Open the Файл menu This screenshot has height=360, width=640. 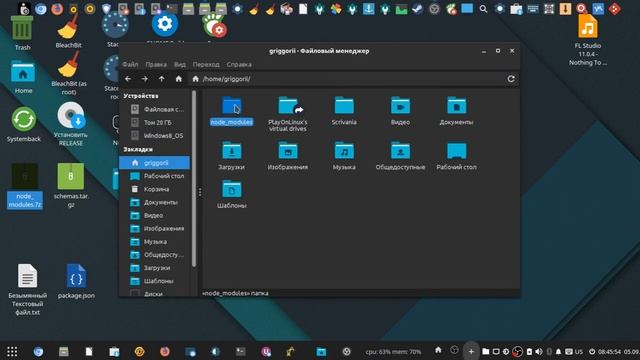point(130,64)
